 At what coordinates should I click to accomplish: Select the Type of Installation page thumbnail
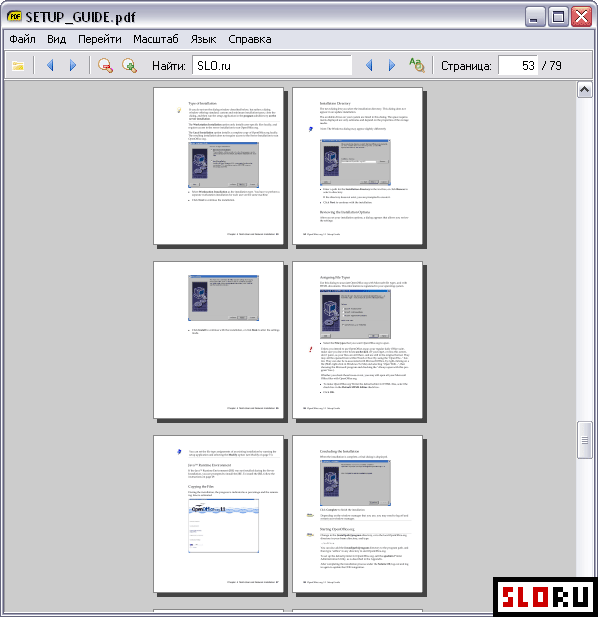(218, 166)
